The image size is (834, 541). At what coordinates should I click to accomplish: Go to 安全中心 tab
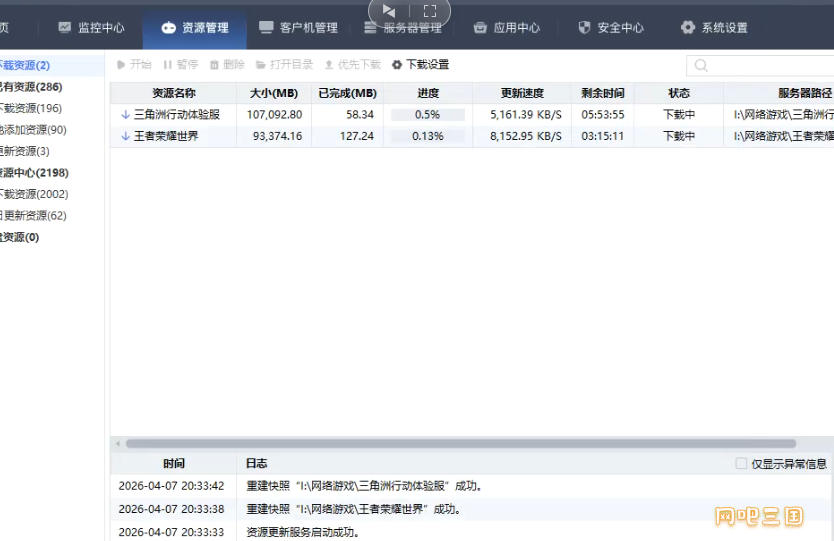(x=611, y=28)
